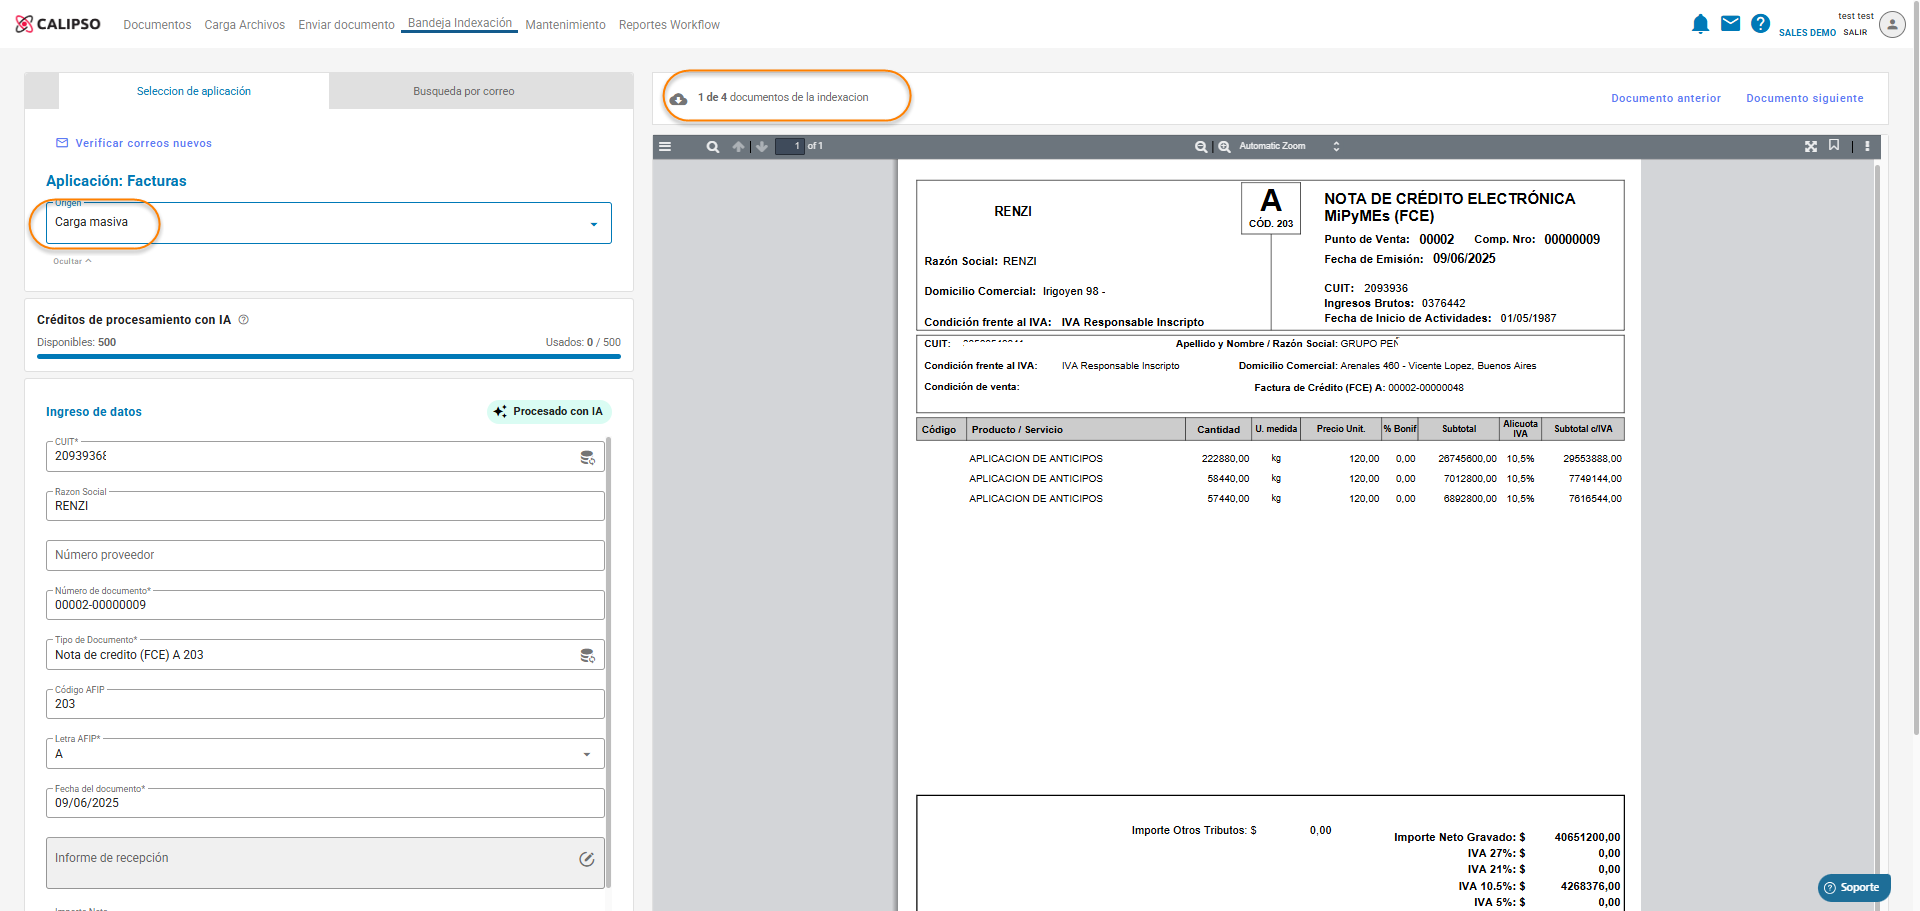Click the '1 de 4 documentos' counter text
Image resolution: width=1920 pixels, height=911 pixels.
[783, 97]
